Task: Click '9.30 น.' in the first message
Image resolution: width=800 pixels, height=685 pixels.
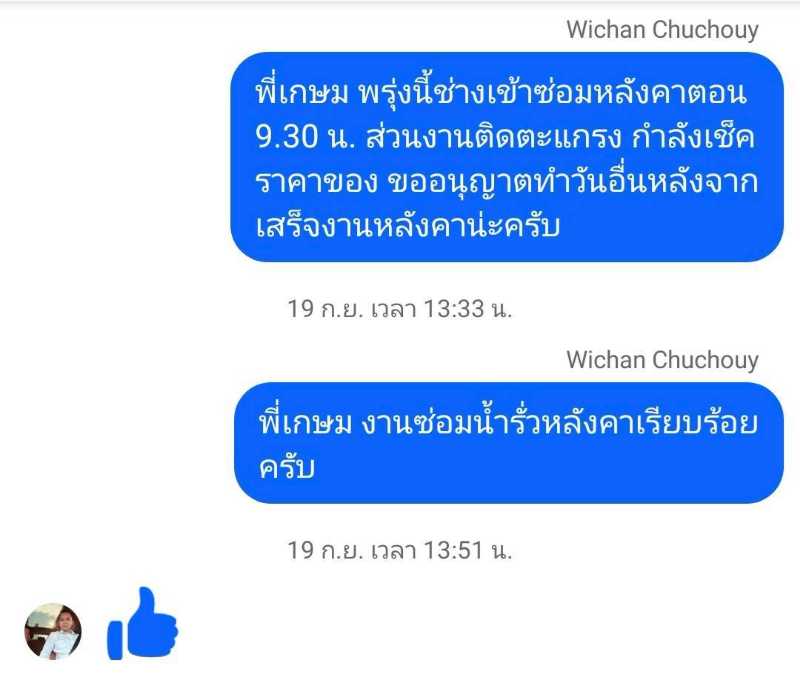Action: click(x=305, y=138)
